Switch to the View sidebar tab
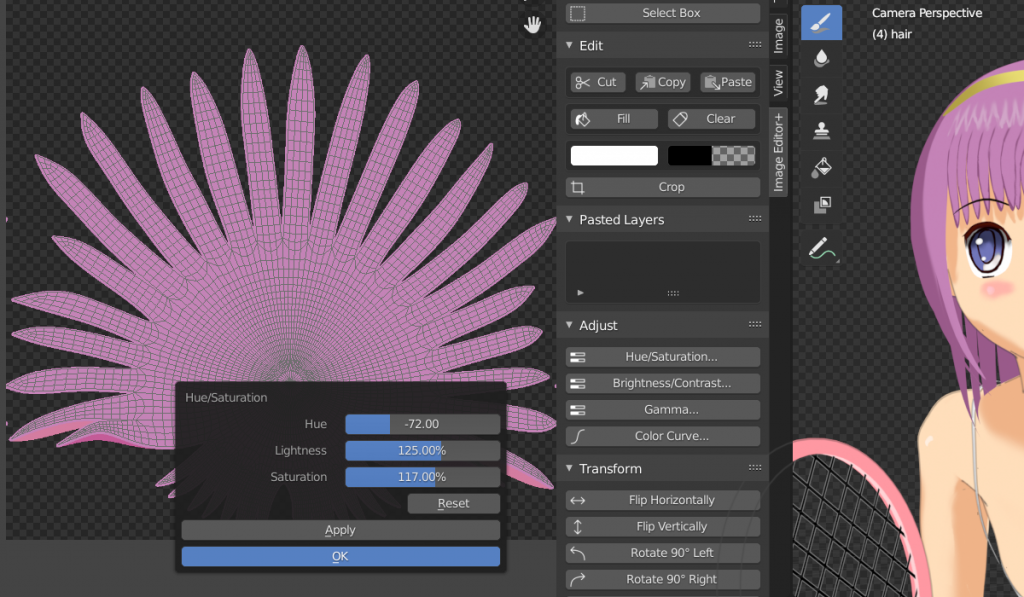The image size is (1024, 597). (x=778, y=84)
